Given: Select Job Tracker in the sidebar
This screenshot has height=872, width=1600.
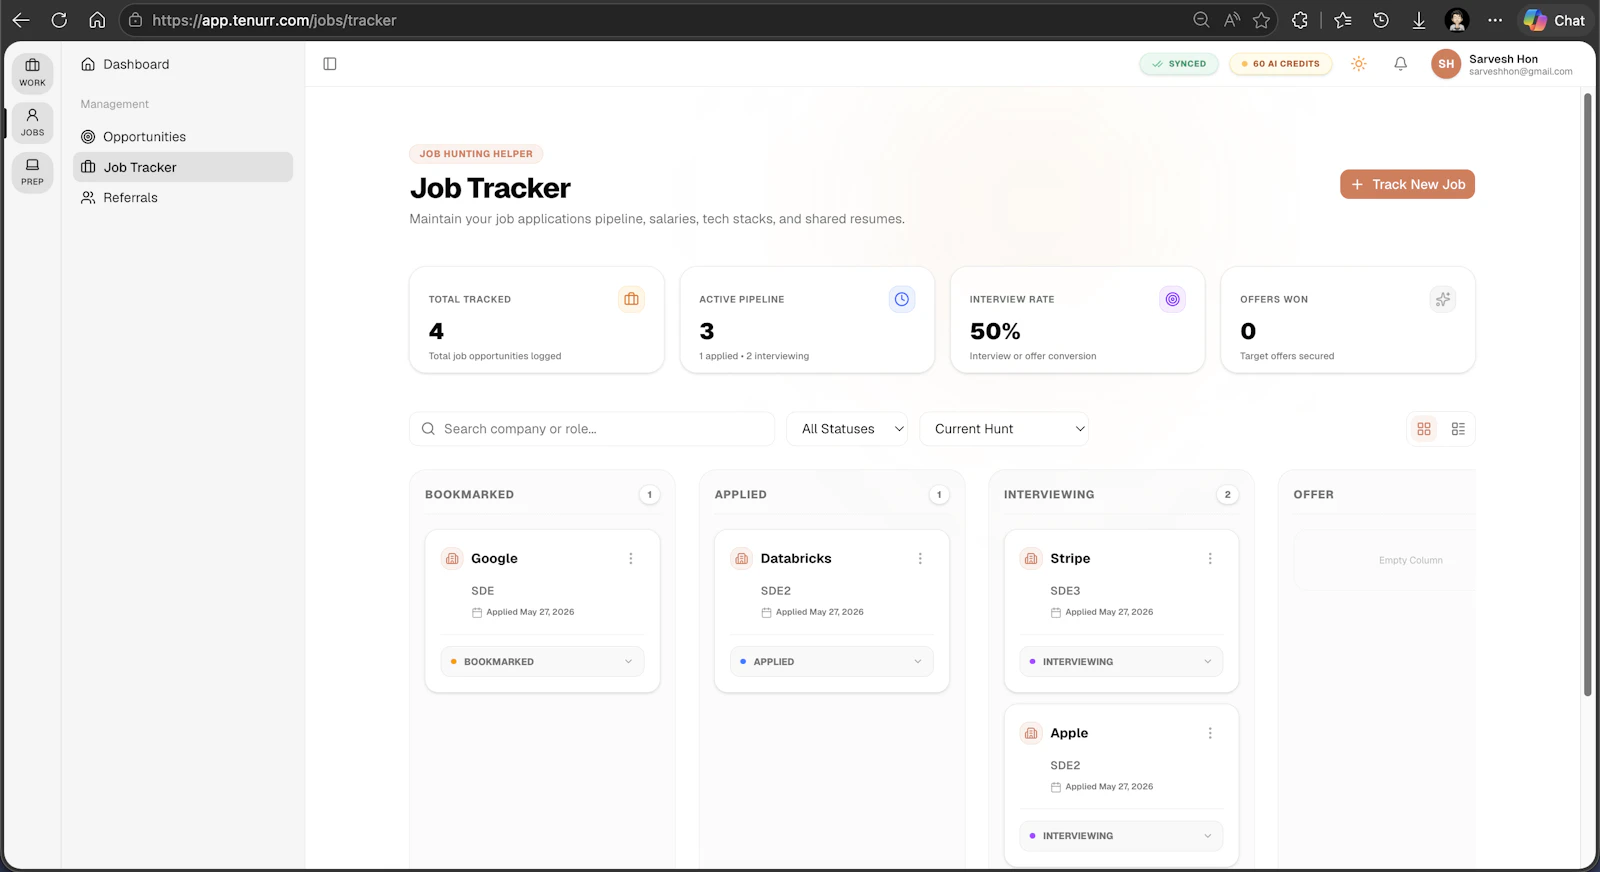Looking at the screenshot, I should pos(183,167).
